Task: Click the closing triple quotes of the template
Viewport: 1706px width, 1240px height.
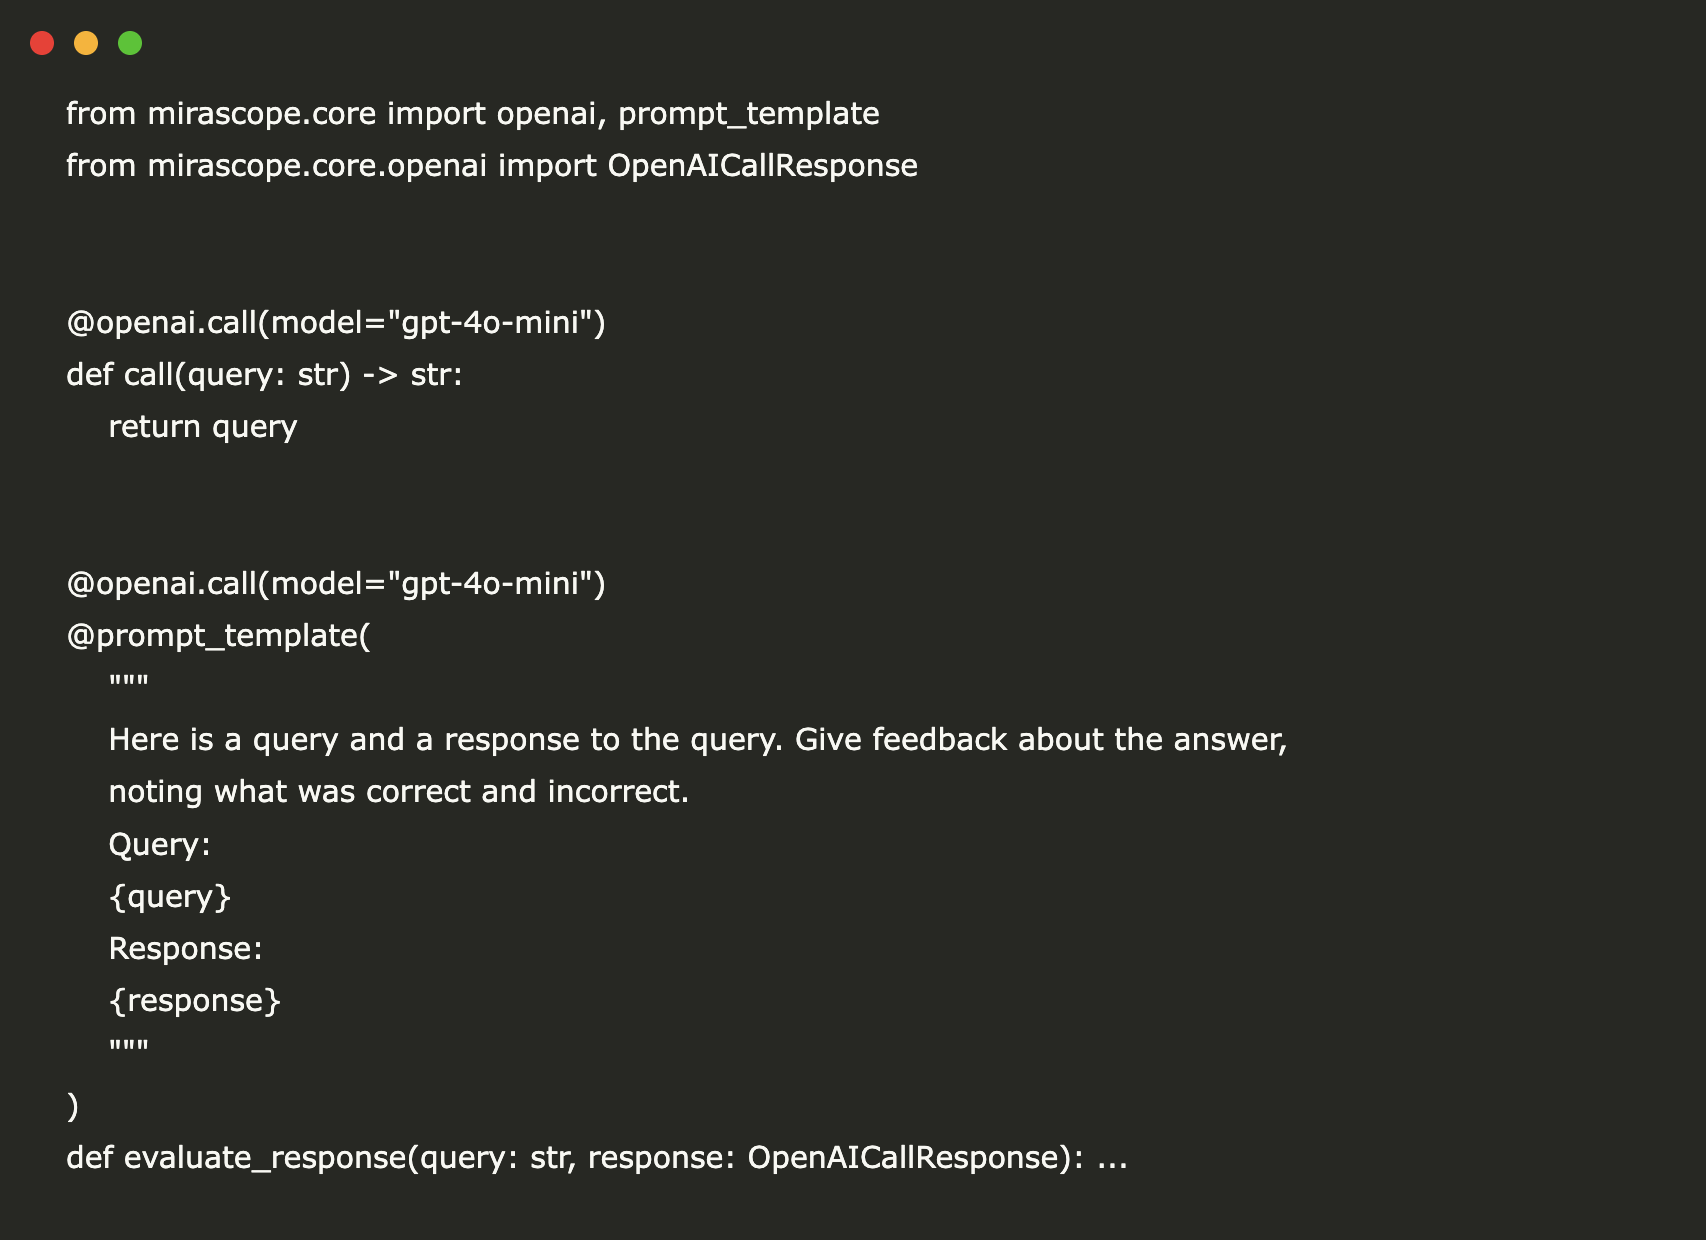Action: click(129, 1048)
